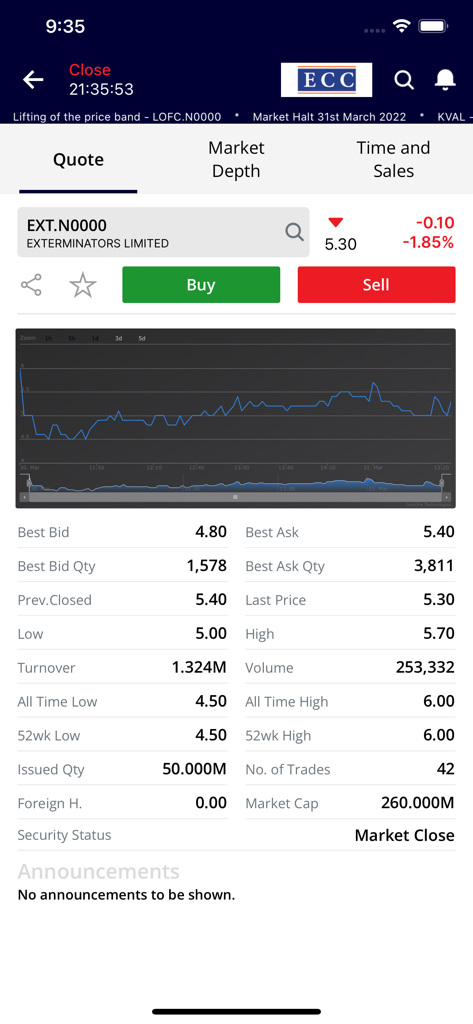Set chart zoom to 3d
Viewport: 473px width, 1024px height.
tap(118, 338)
